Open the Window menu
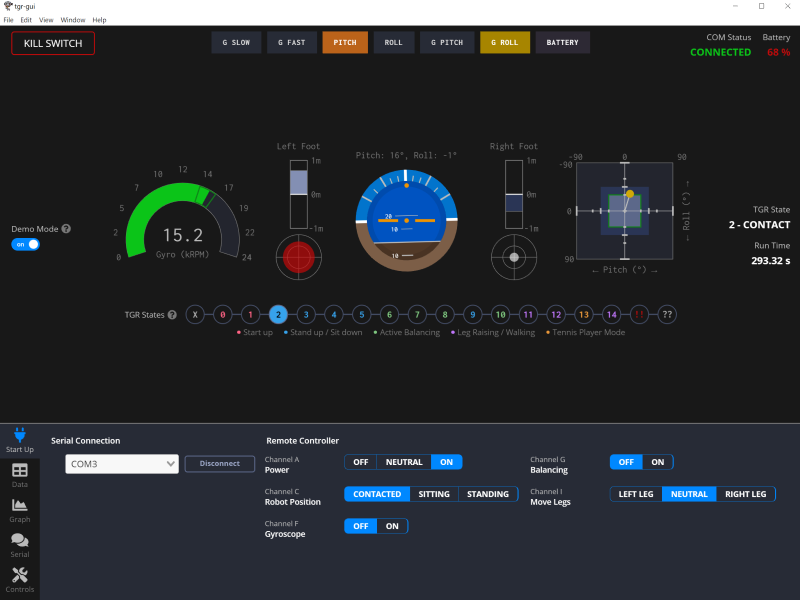 tap(73, 20)
